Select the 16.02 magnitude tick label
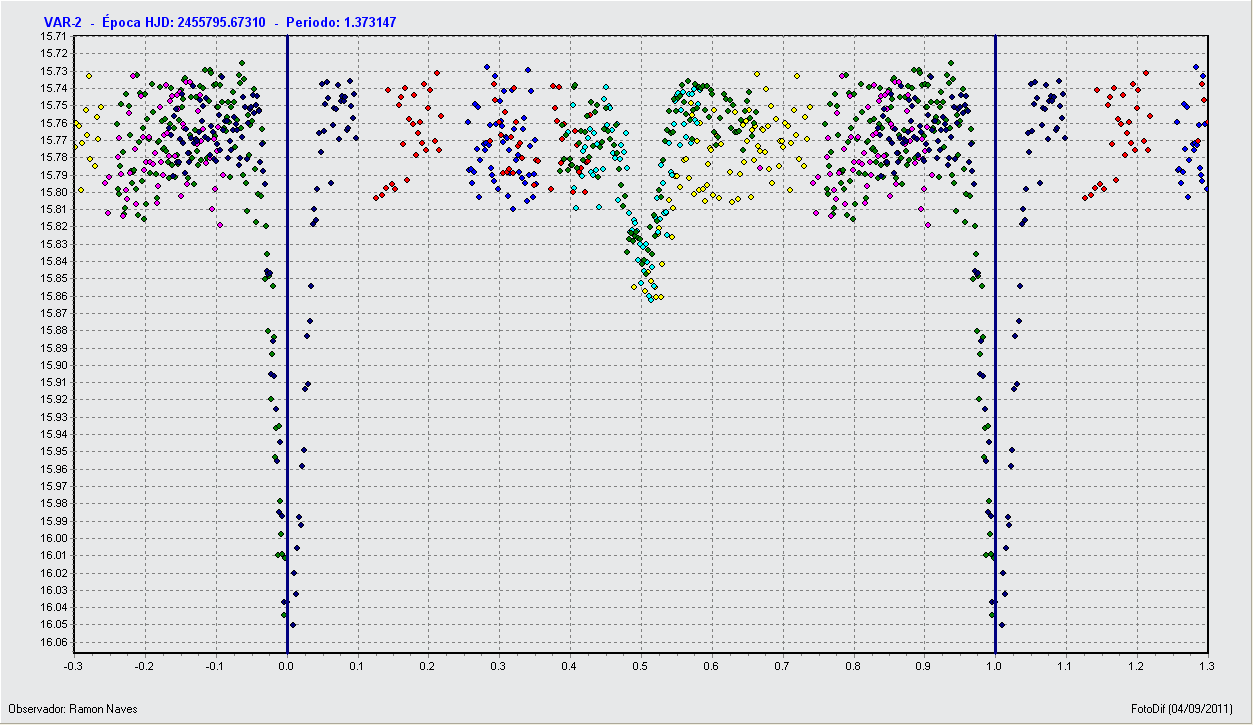1253x725 pixels. pyautogui.click(x=54, y=573)
